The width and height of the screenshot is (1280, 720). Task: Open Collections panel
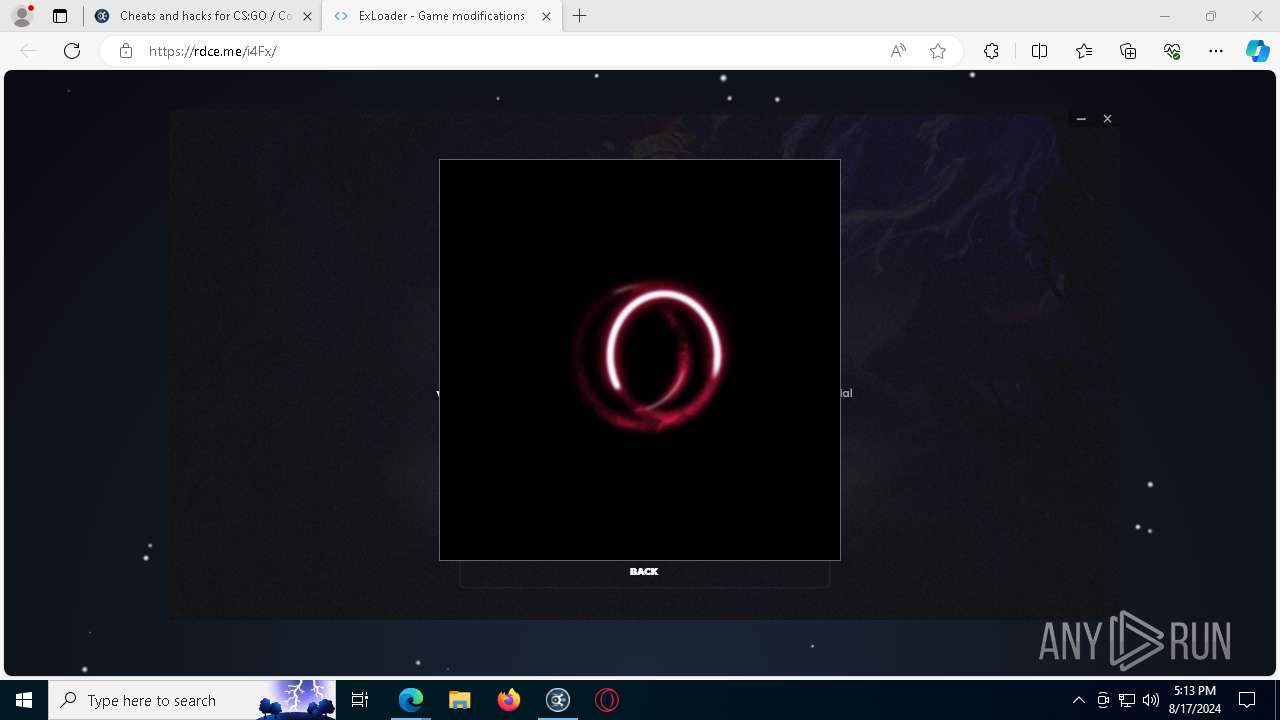[x=1128, y=51]
